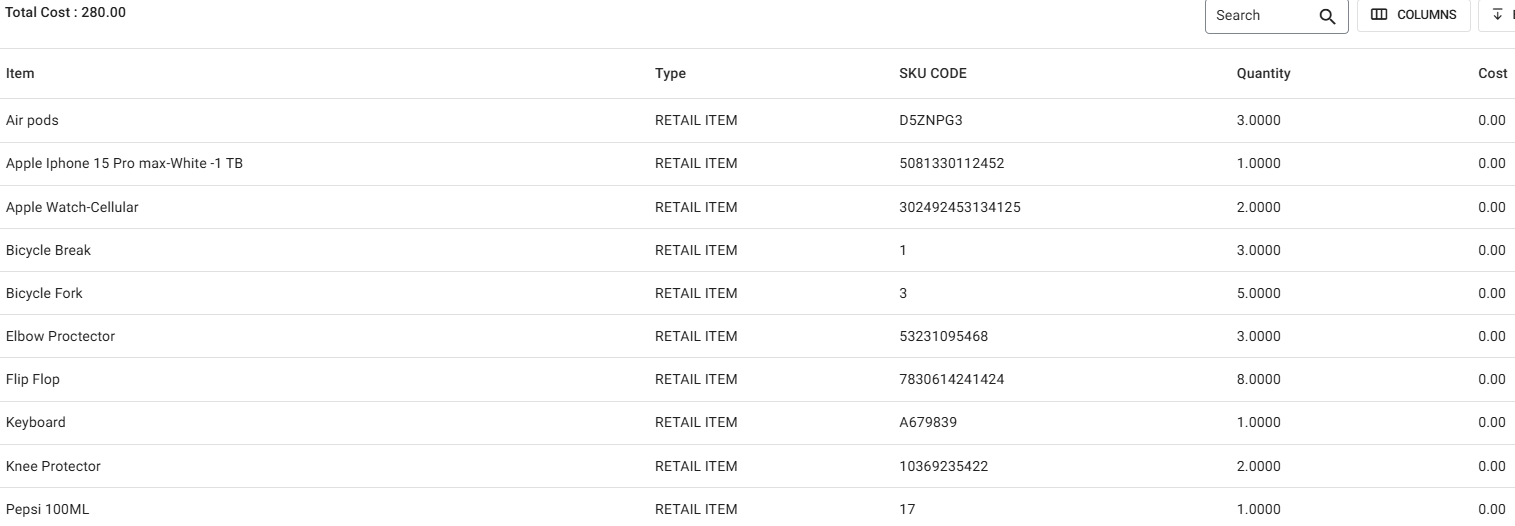Screen dimensions: 1515x526
Task: Click the download arrow export icon
Action: (1497, 15)
